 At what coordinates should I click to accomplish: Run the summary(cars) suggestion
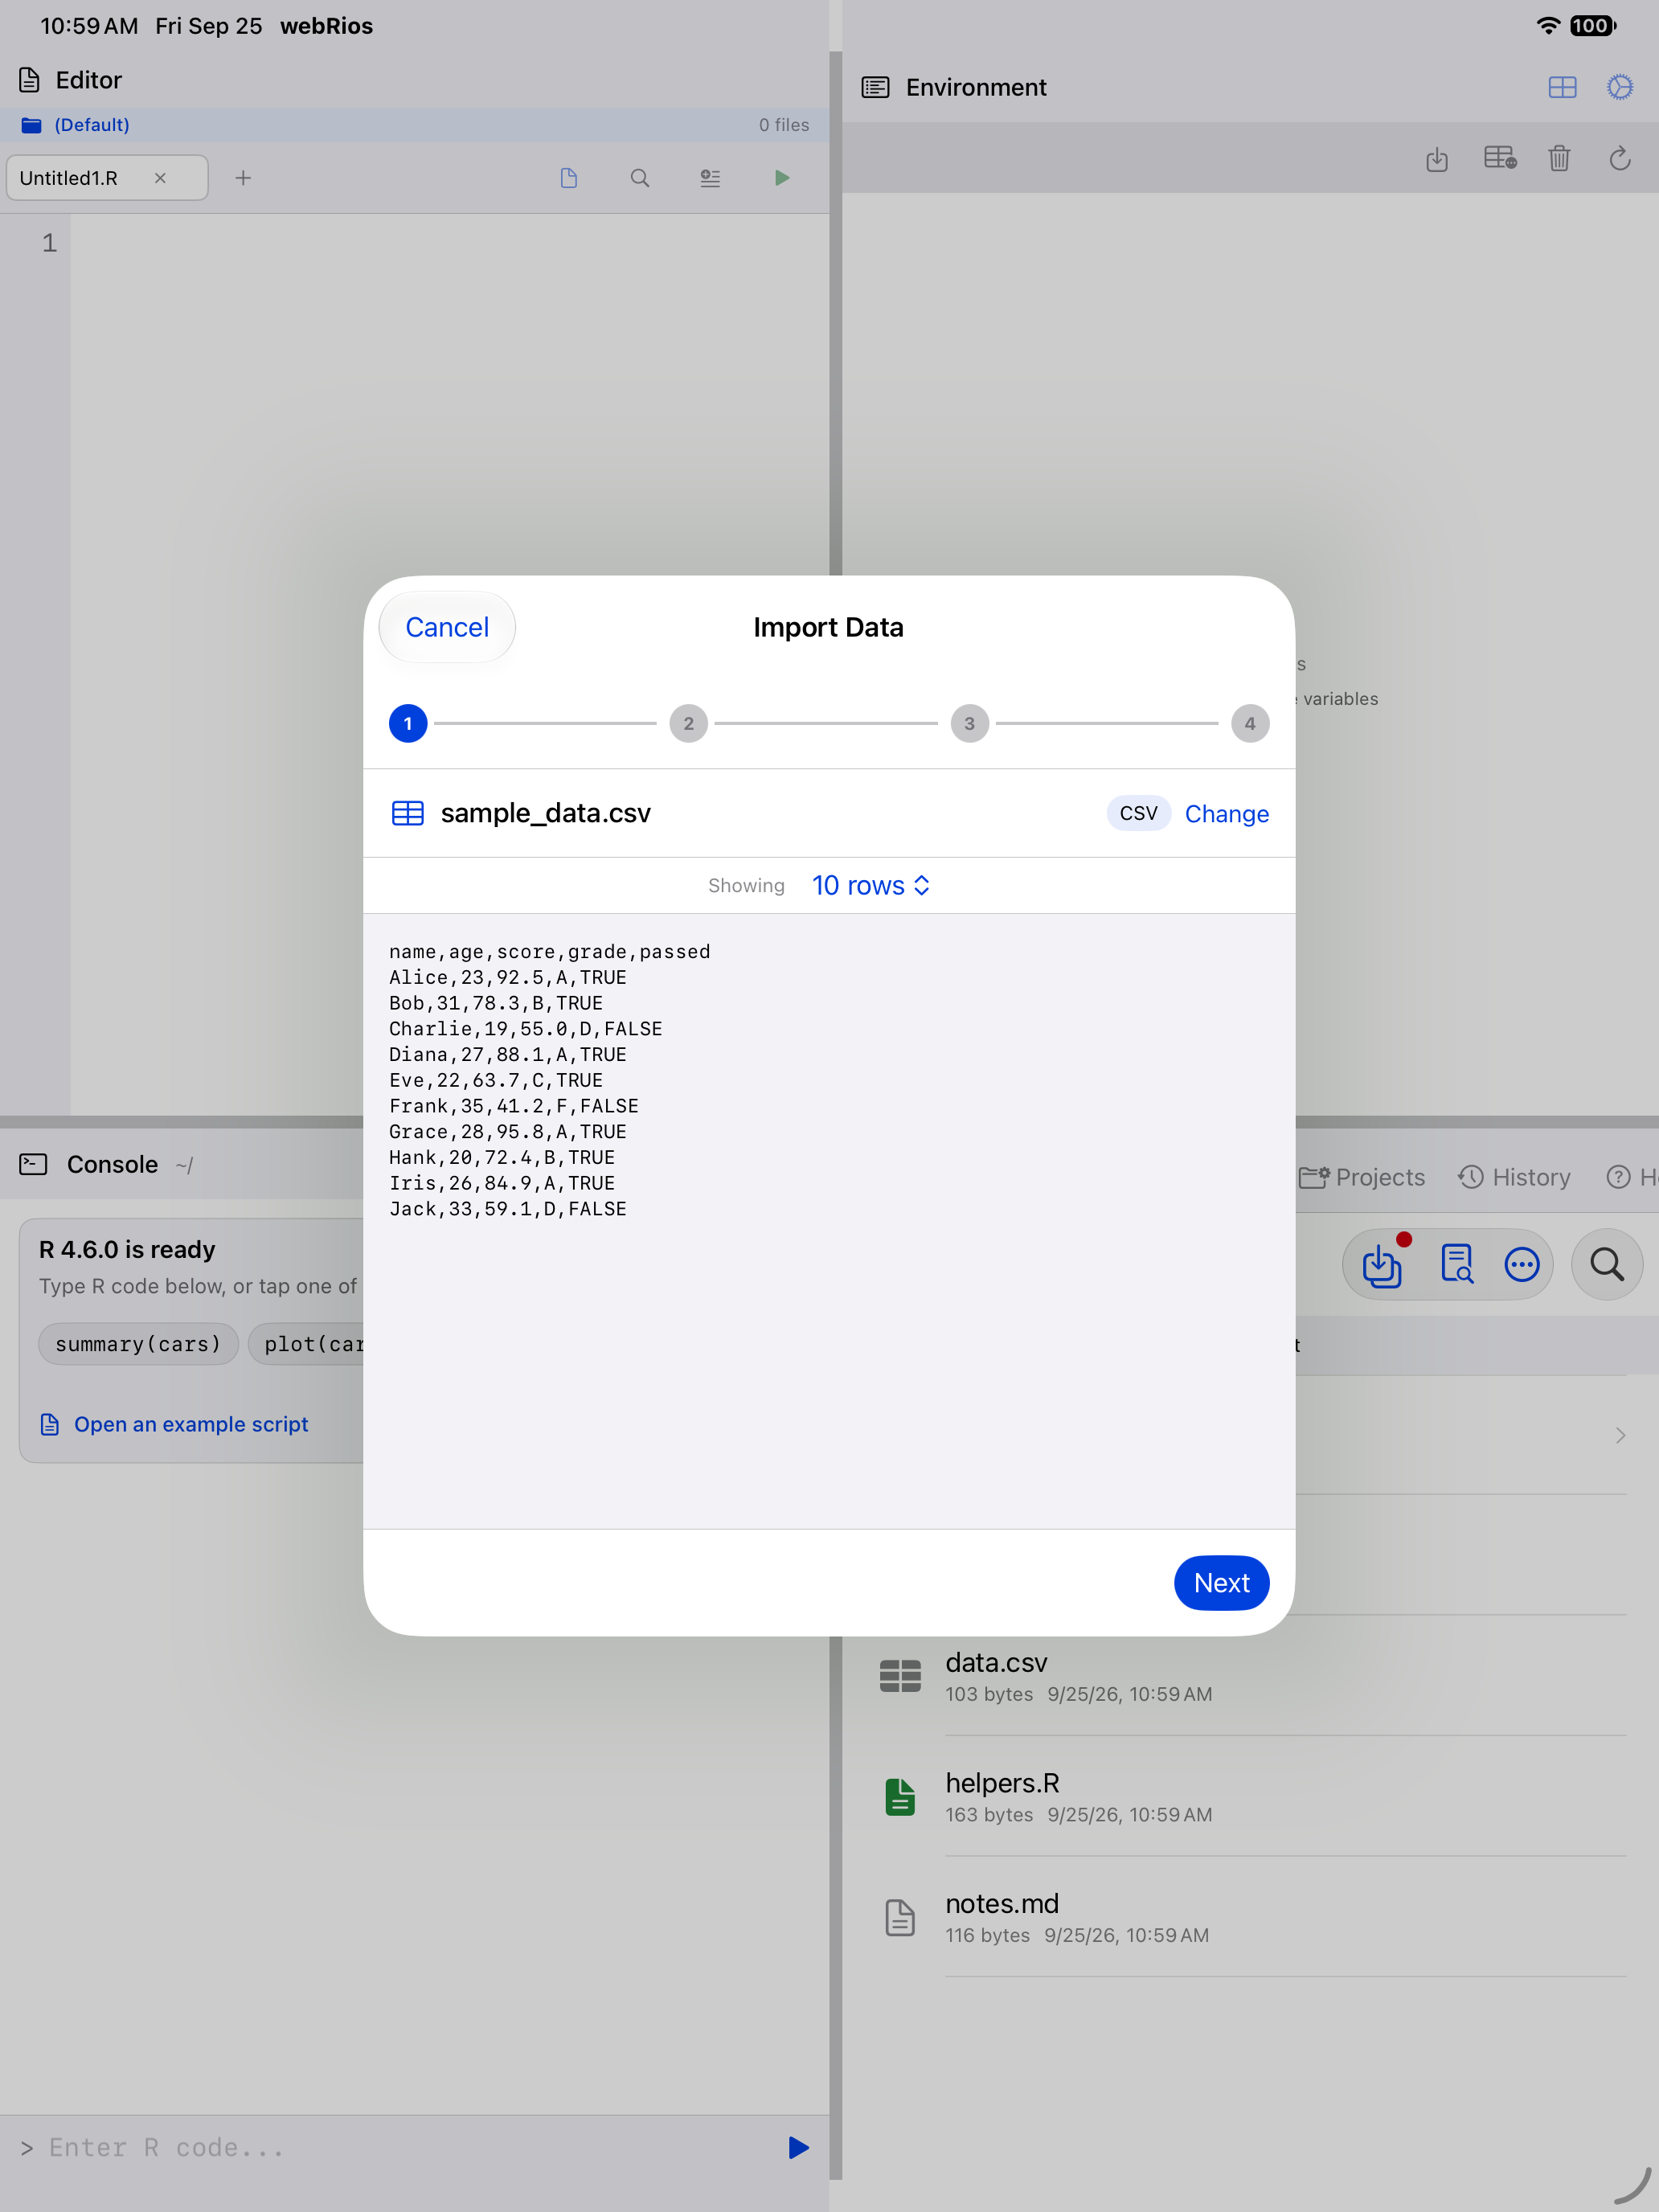tap(138, 1344)
